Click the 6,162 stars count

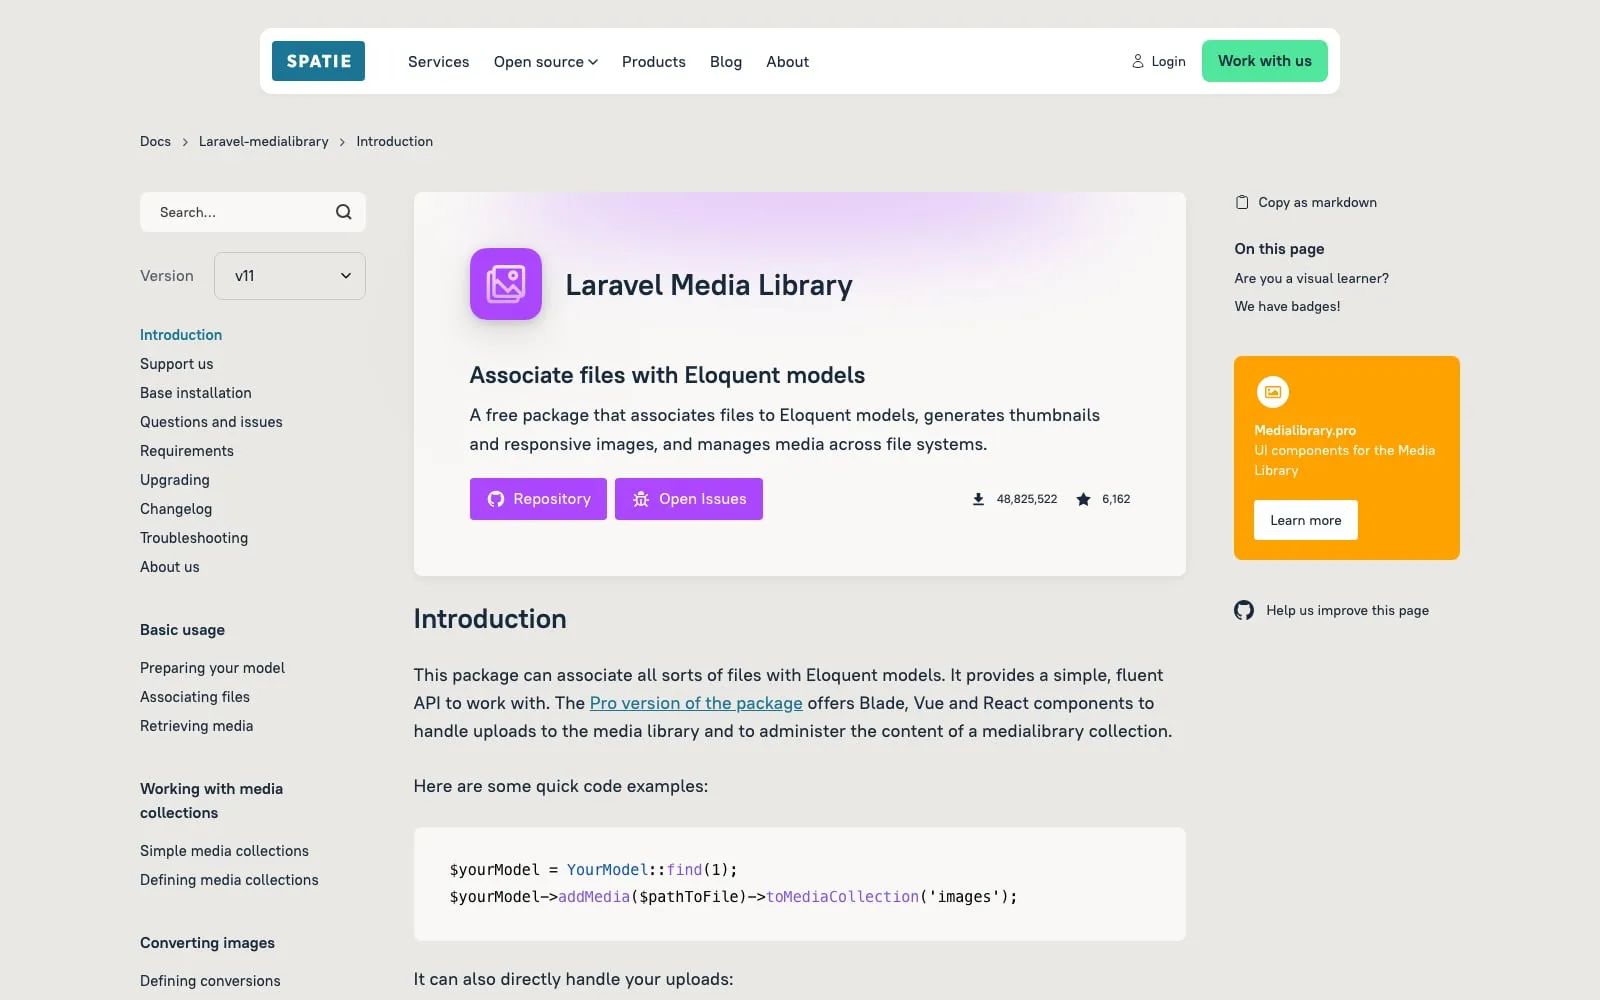tap(1116, 499)
